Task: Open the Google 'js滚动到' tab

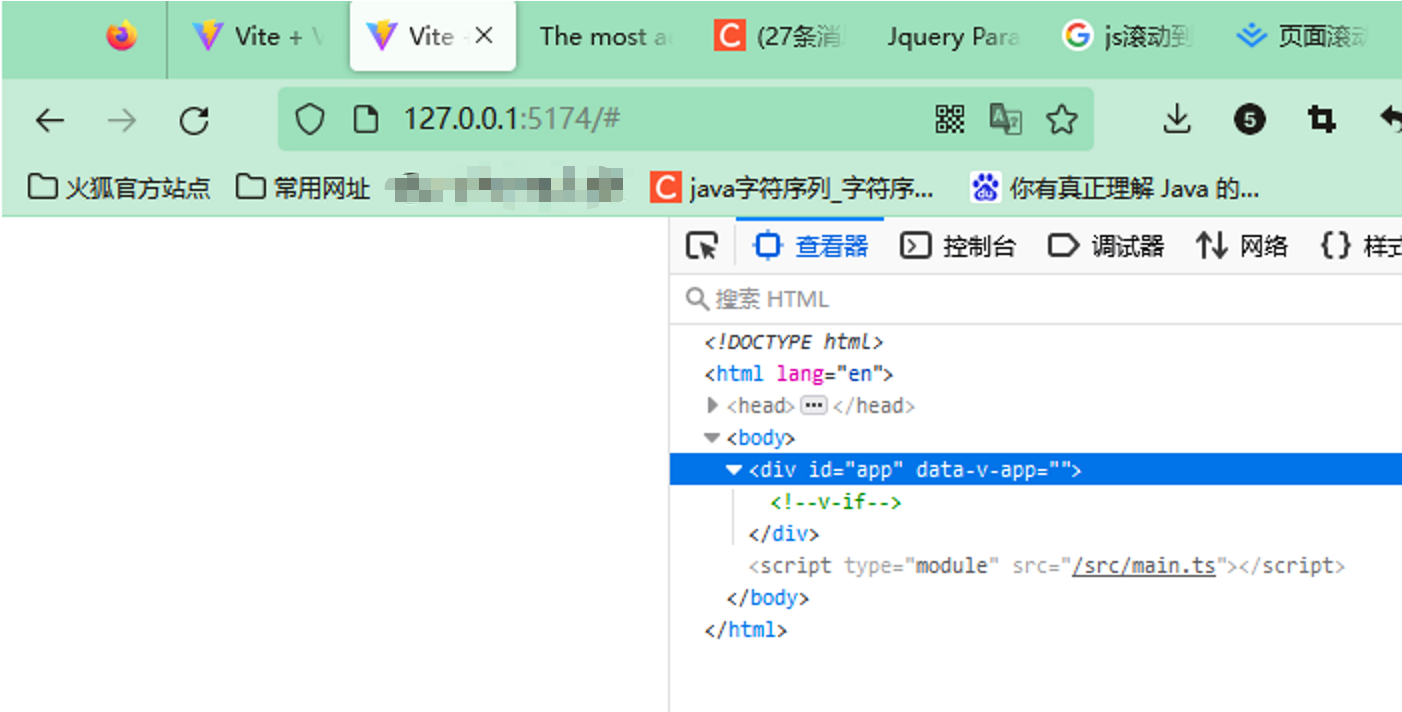Action: pyautogui.click(x=1128, y=37)
